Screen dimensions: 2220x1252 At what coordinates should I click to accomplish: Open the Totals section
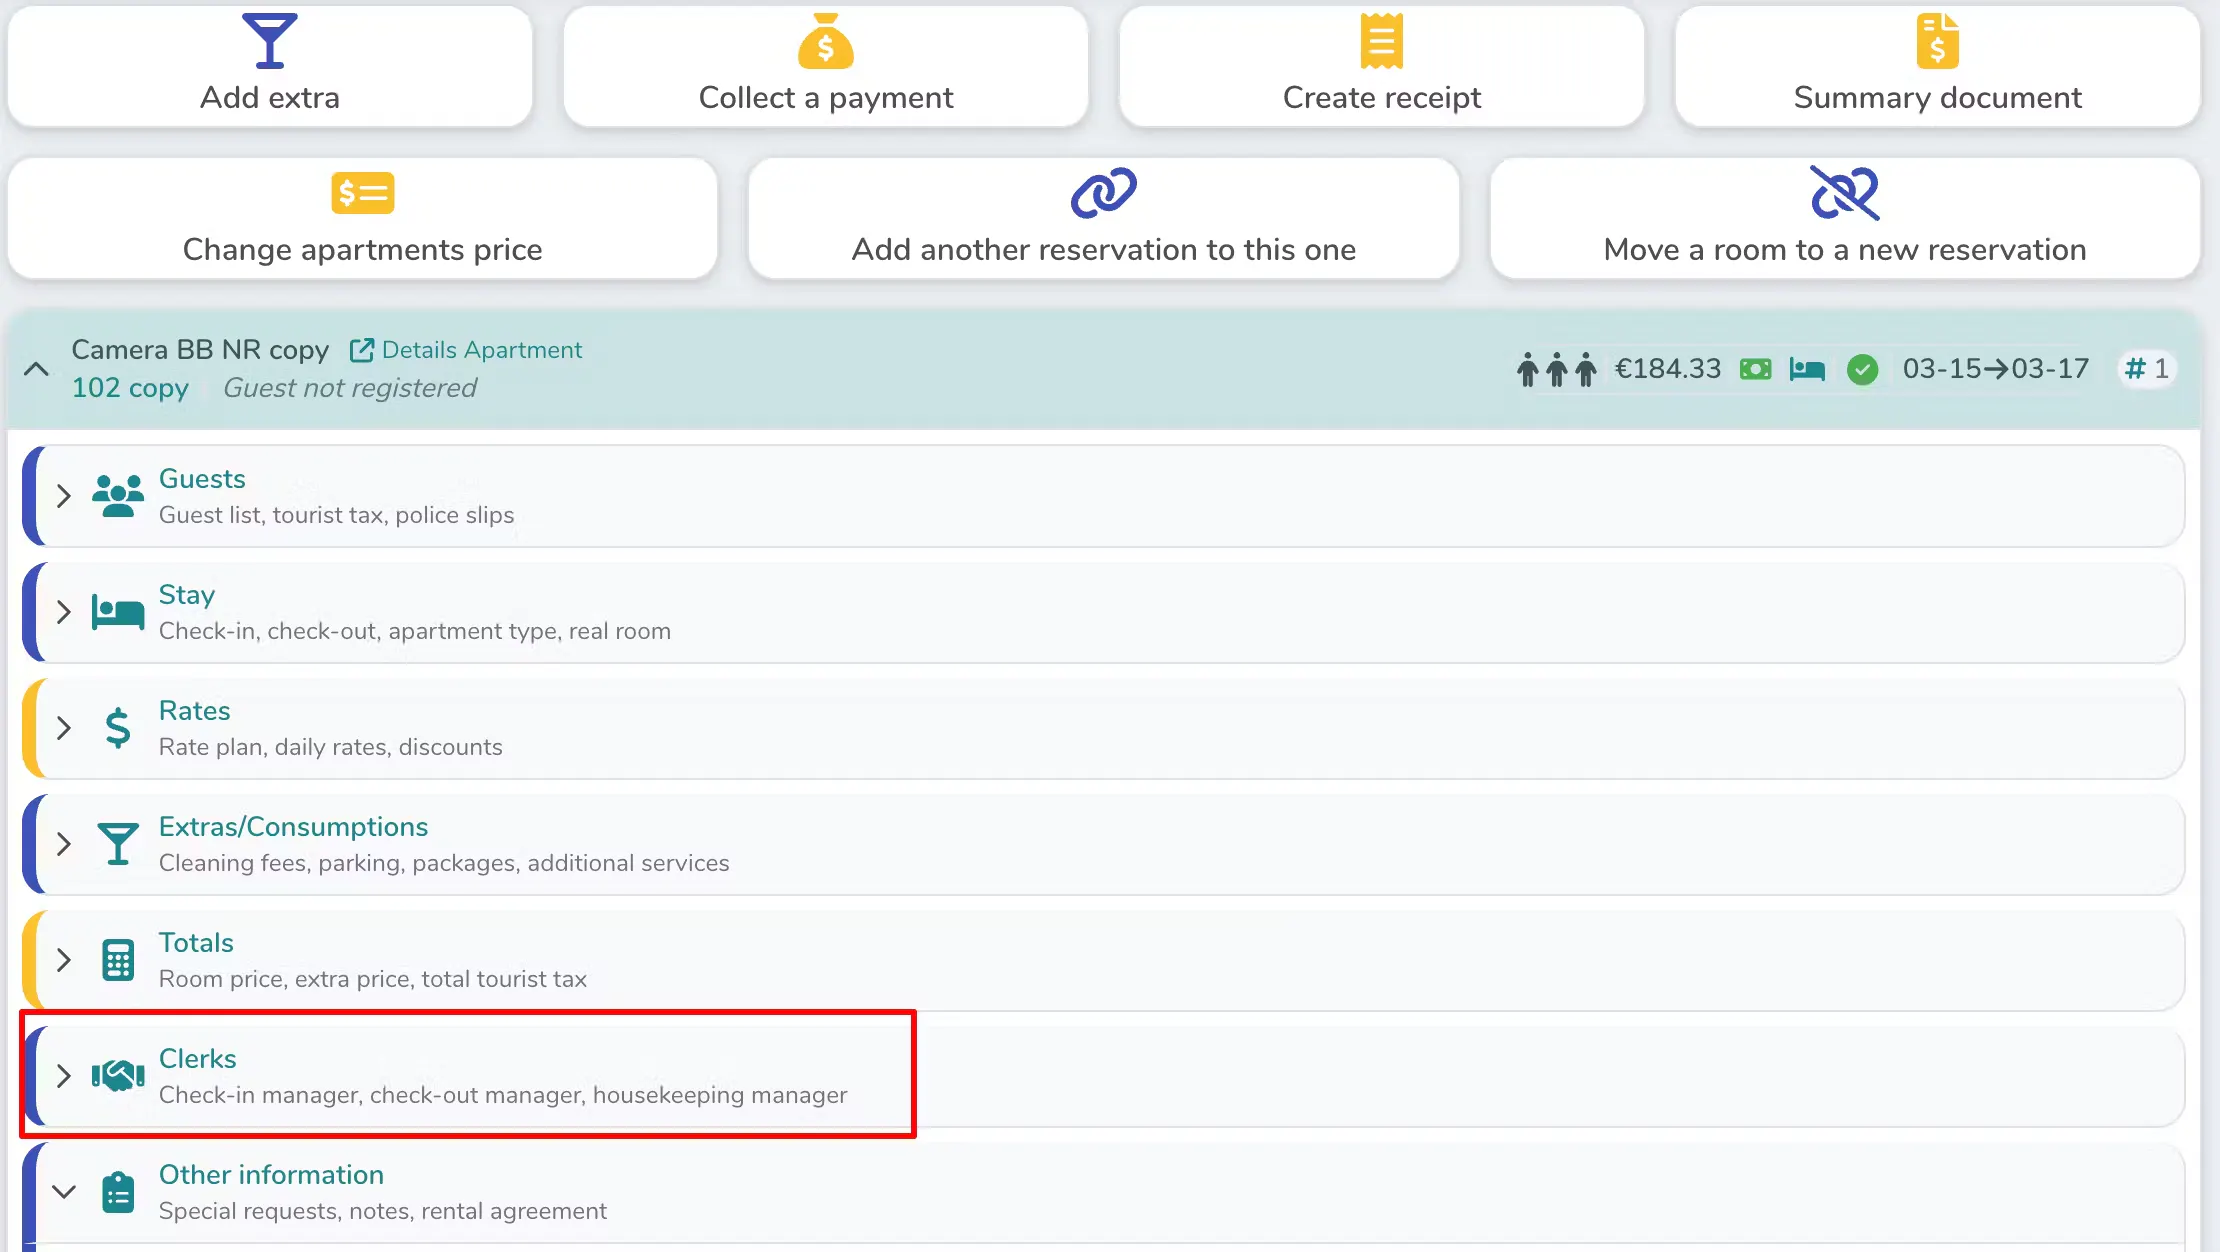click(x=196, y=943)
